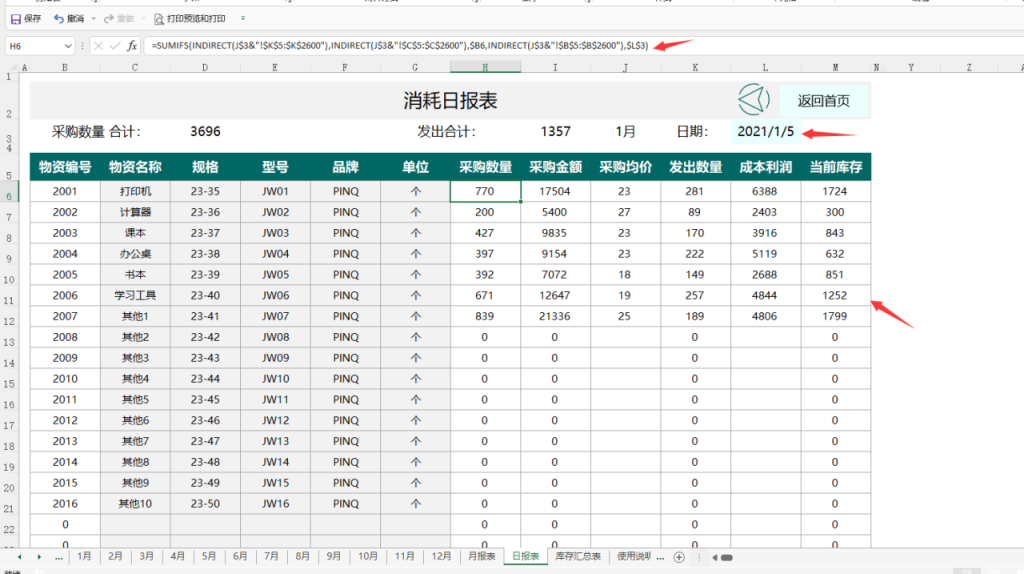Image resolution: width=1024 pixels, height=574 pixels.
Task: Click the horizontal scrollbar thumb
Action: [726, 558]
